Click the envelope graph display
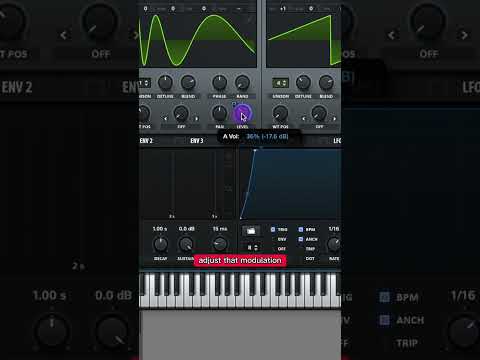The width and height of the screenshot is (480, 360). [x=187, y=184]
